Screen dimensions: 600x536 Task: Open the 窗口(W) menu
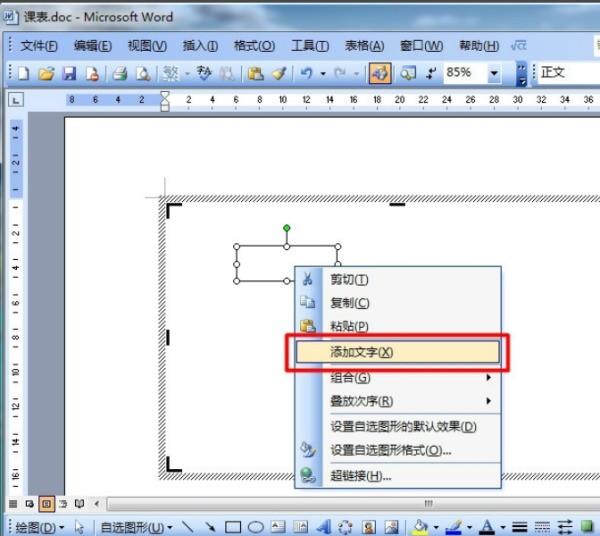pos(421,46)
